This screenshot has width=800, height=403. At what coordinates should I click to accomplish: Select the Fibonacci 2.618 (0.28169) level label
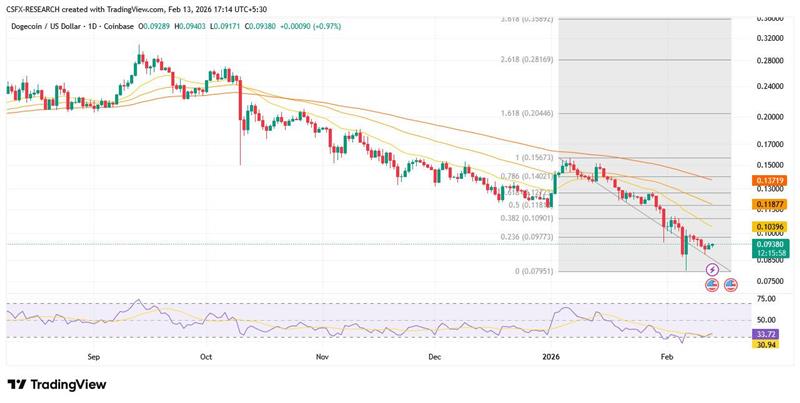526,59
